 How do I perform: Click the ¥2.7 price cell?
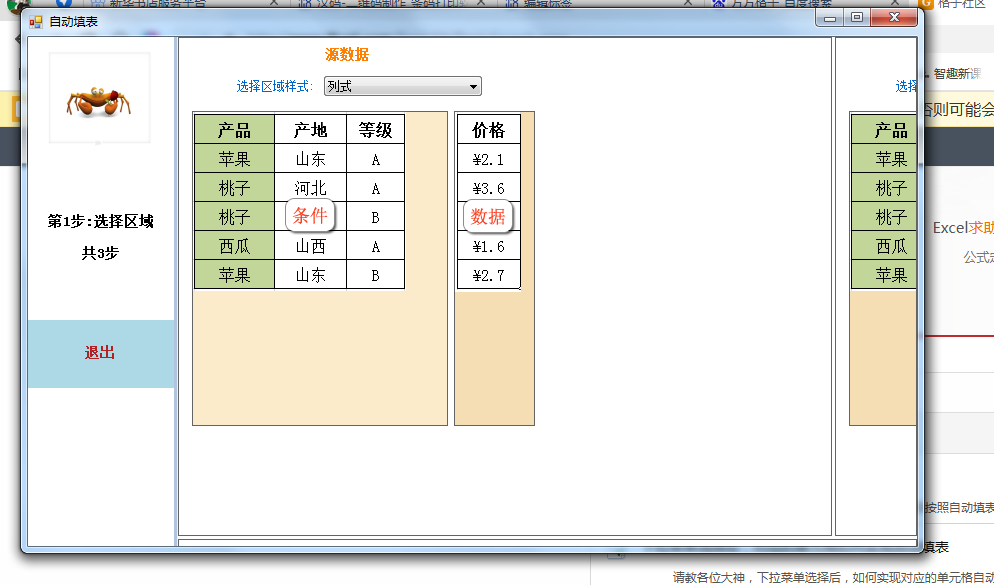coord(489,275)
